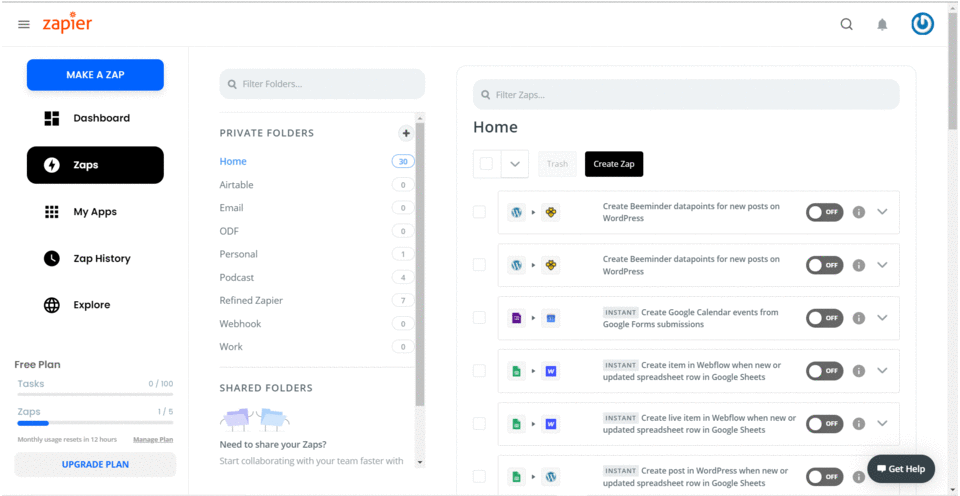Screen dimensions: 960x496
Task: Open the Personal folder
Action: 239,254
